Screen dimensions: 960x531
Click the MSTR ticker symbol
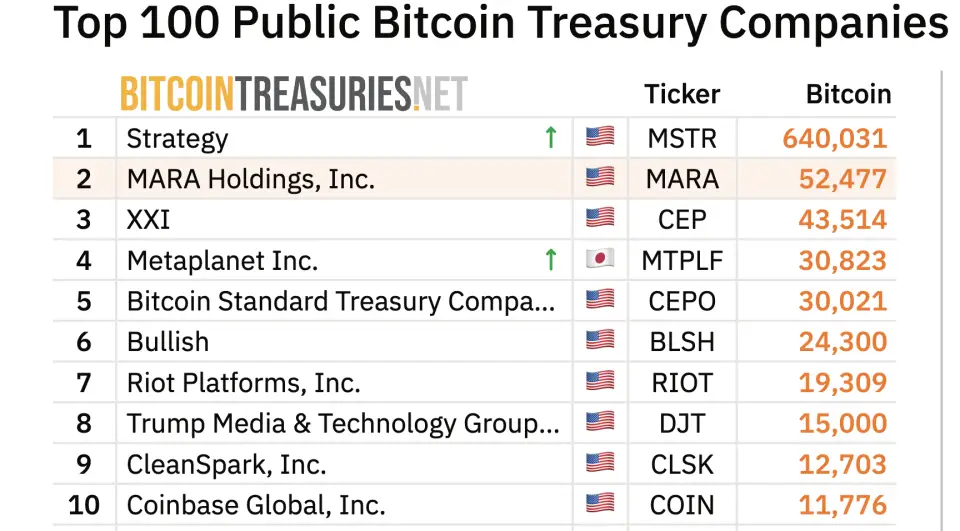pyautogui.click(x=682, y=138)
